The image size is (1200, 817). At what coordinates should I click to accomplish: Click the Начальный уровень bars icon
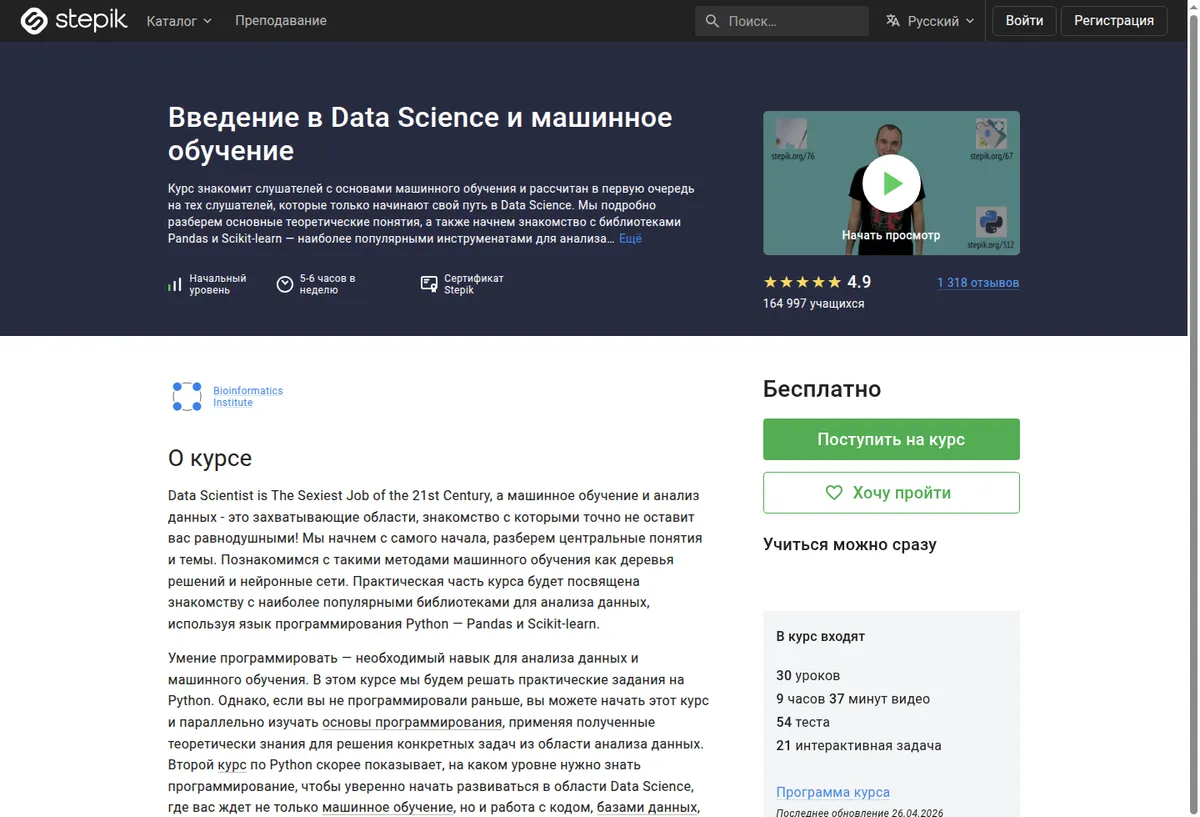pos(175,284)
